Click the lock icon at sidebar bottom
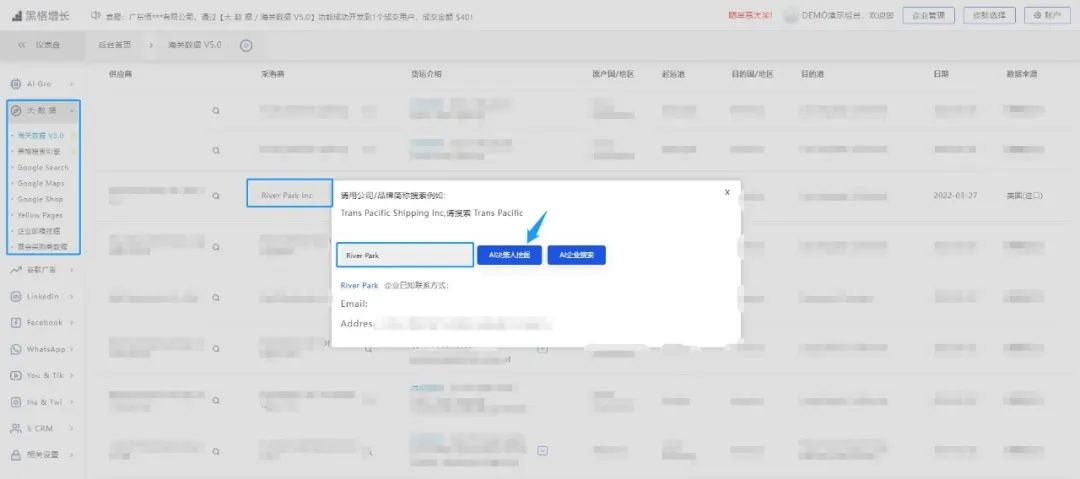Screen dimensions: 1080x479 coord(16,454)
